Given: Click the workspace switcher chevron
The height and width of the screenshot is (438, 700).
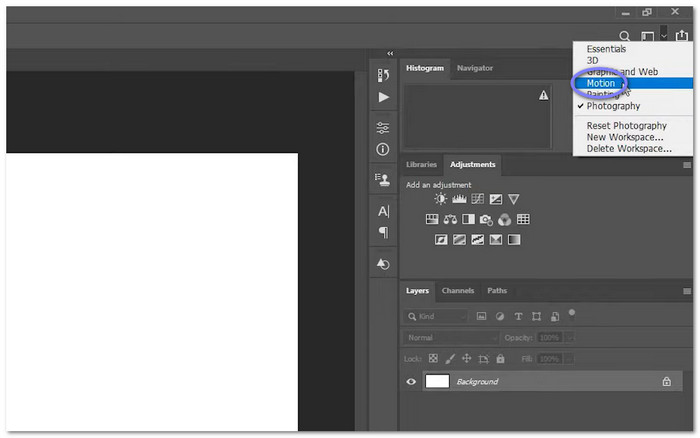Looking at the screenshot, I should tap(664, 36).
